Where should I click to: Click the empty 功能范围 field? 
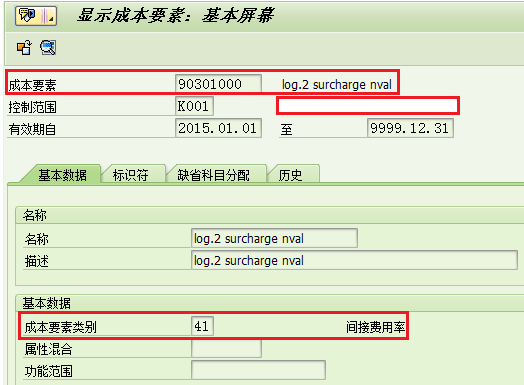(x=258, y=370)
